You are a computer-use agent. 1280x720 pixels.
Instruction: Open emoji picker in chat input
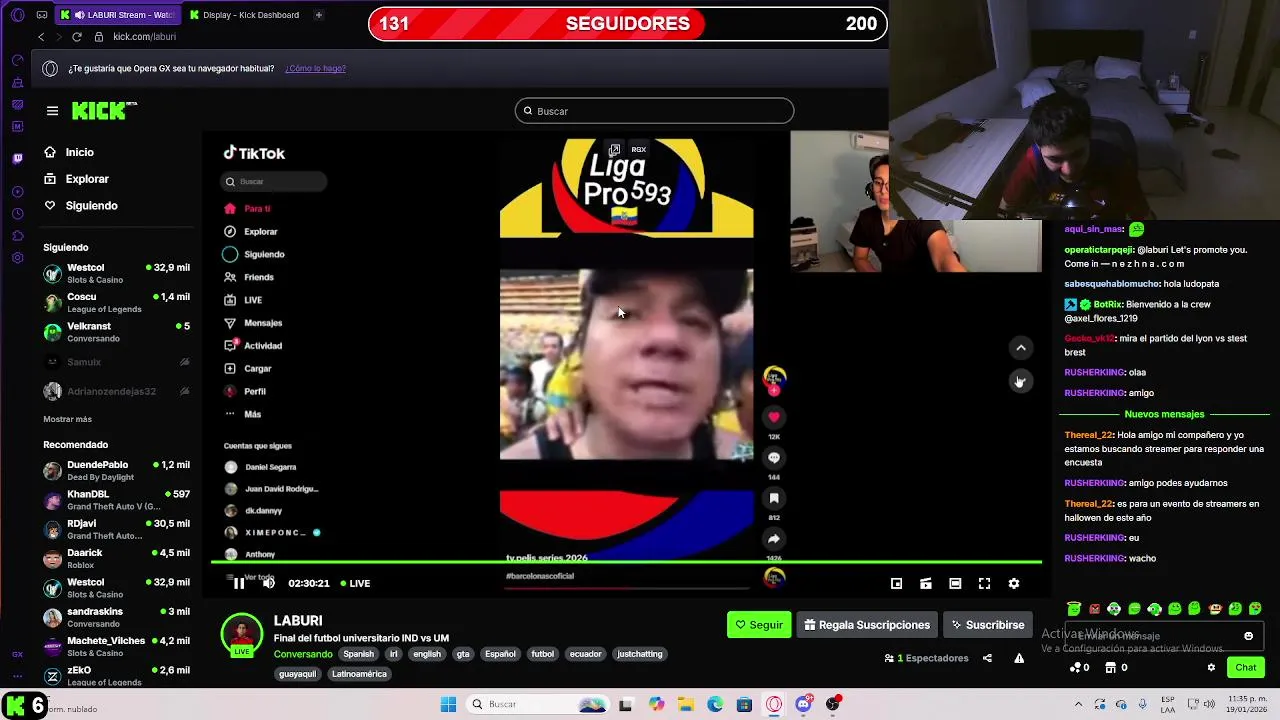(x=1248, y=636)
